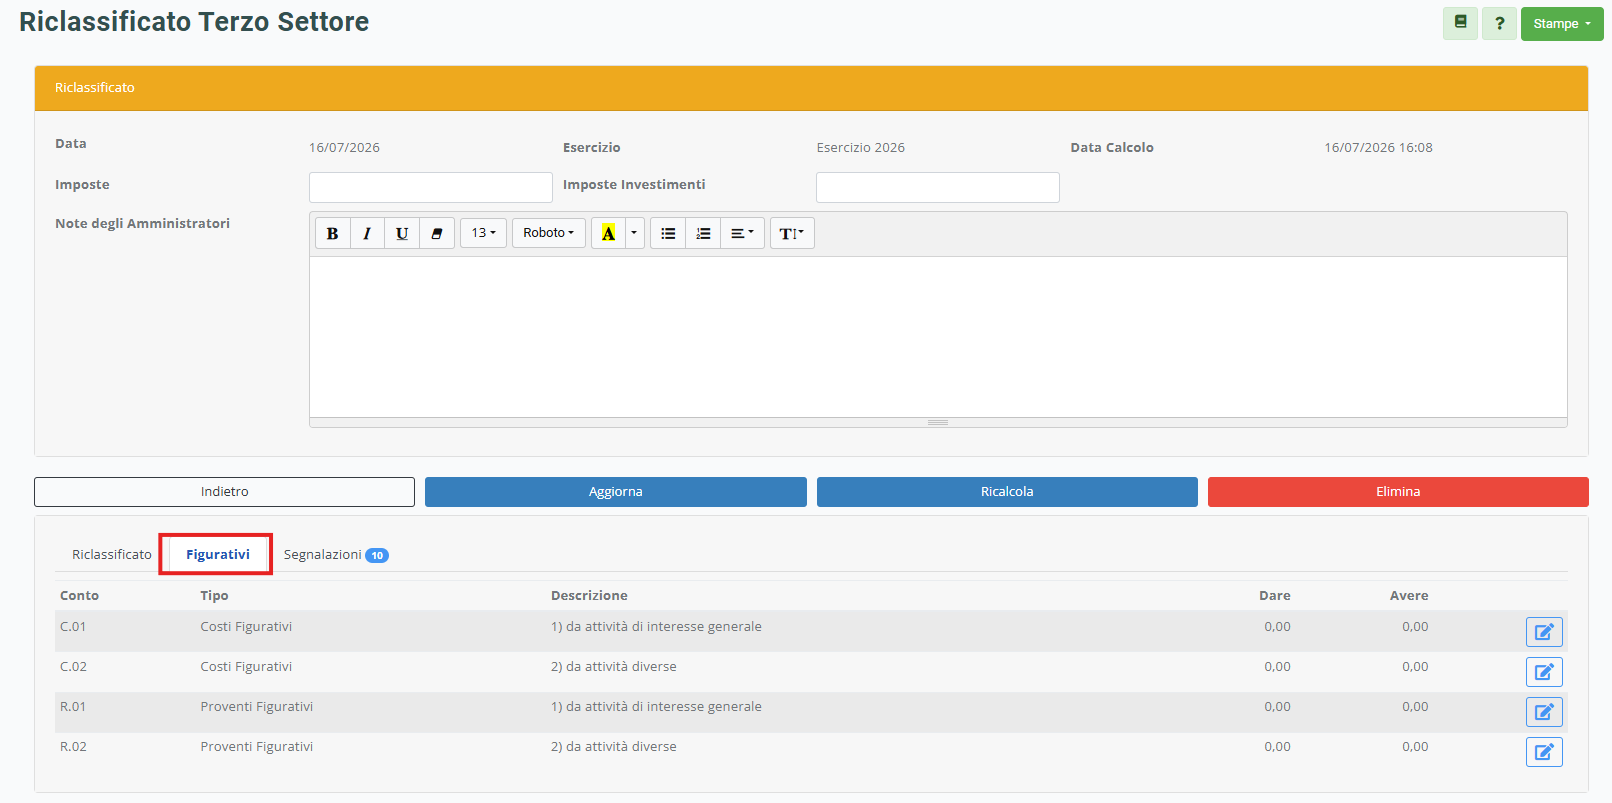Open the font size 13 dropdown
Viewport: 1612px width, 803px height.
483,233
